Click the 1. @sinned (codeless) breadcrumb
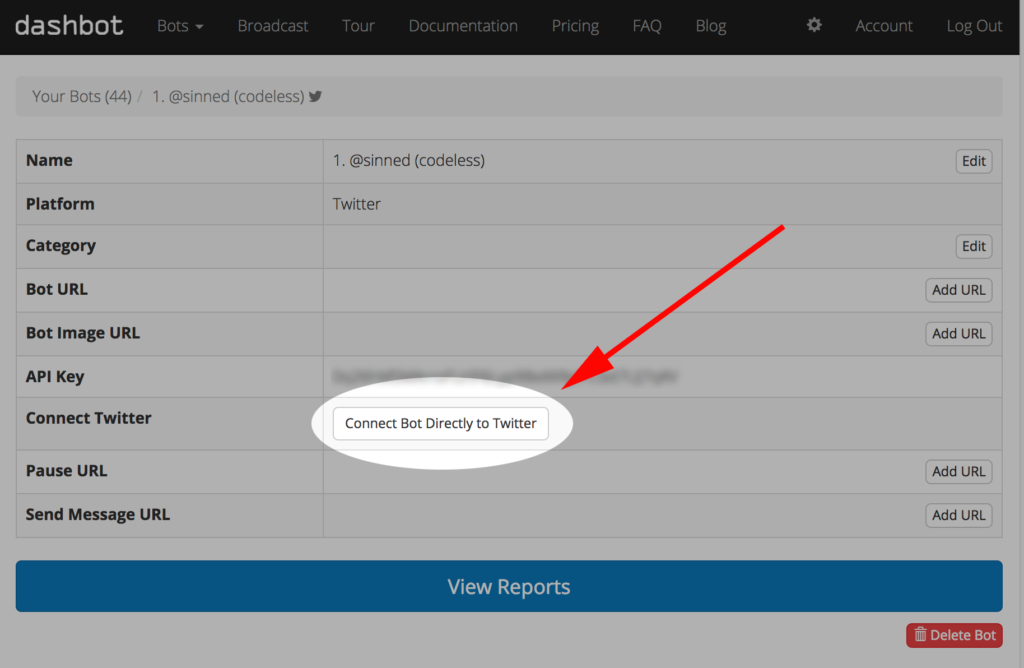The height and width of the screenshot is (668, 1024). pyautogui.click(x=228, y=97)
